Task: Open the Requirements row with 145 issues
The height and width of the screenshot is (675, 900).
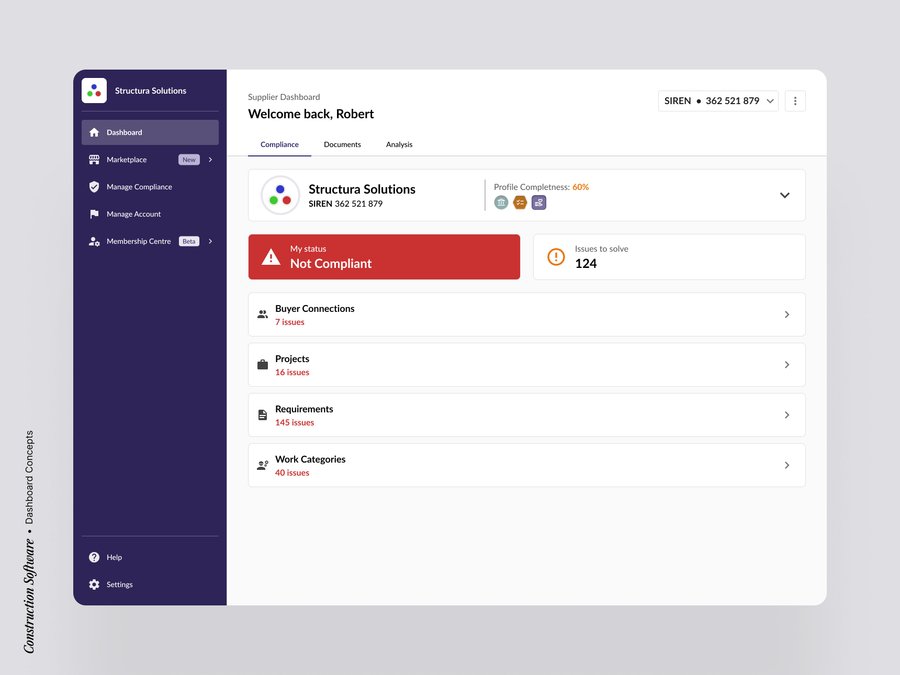Action: tap(526, 415)
